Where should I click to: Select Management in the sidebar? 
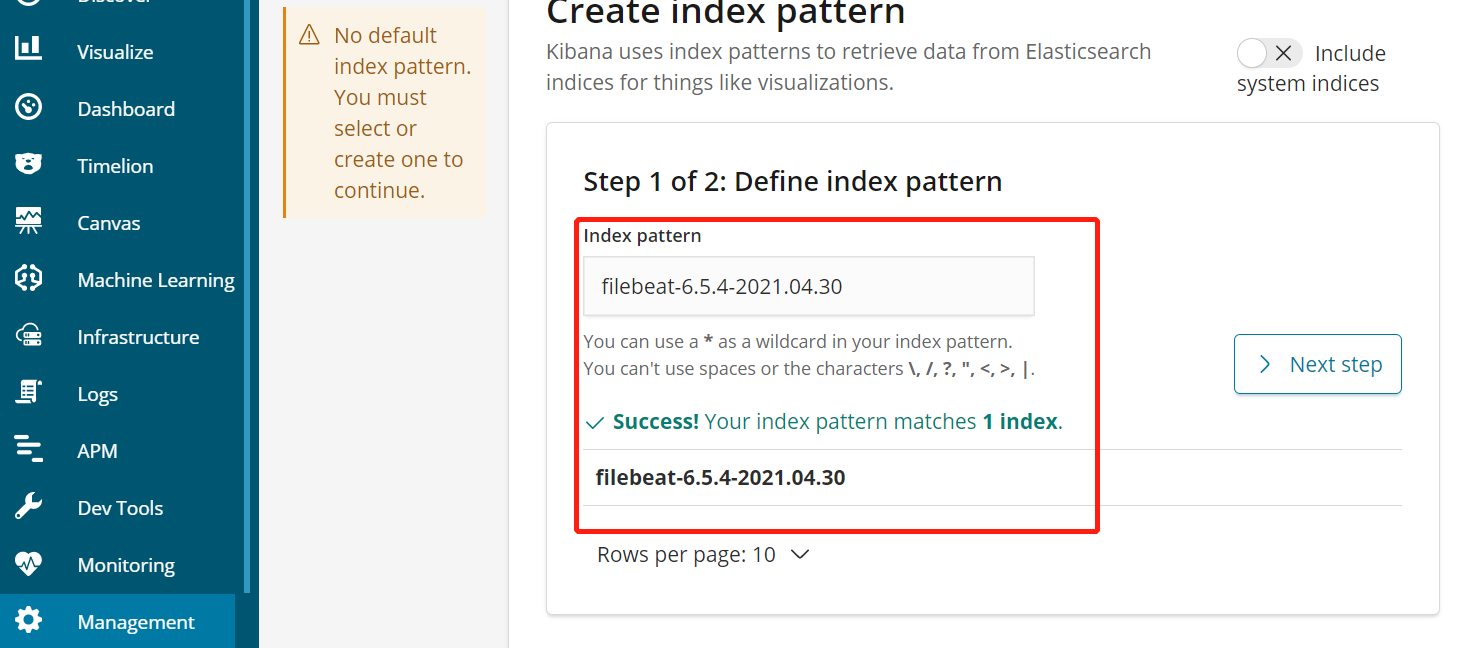[x=118, y=622]
